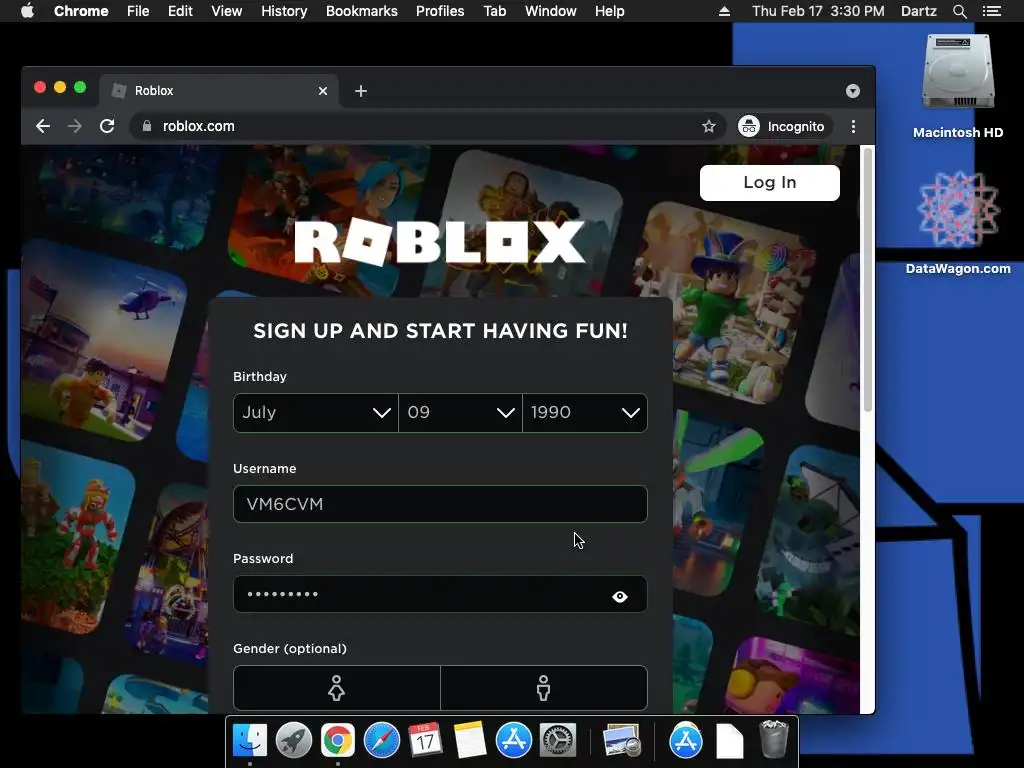Image resolution: width=1024 pixels, height=768 pixels.
Task: Open the Edit menu
Action: tap(180, 11)
